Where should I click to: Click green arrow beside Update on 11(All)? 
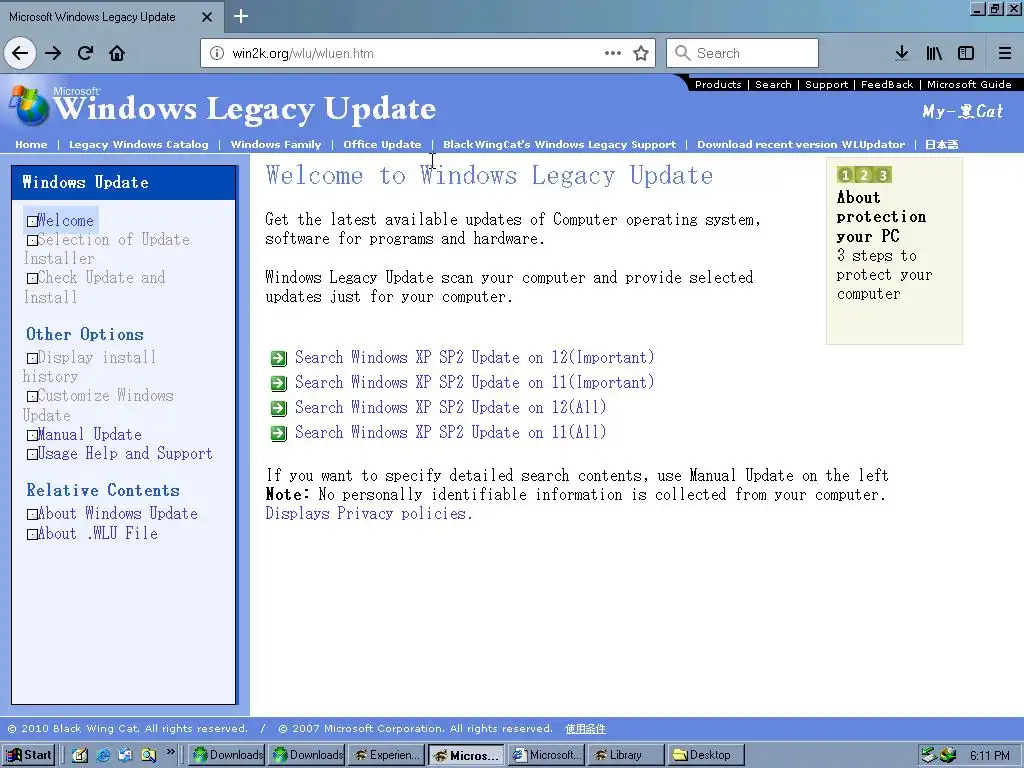(x=279, y=433)
